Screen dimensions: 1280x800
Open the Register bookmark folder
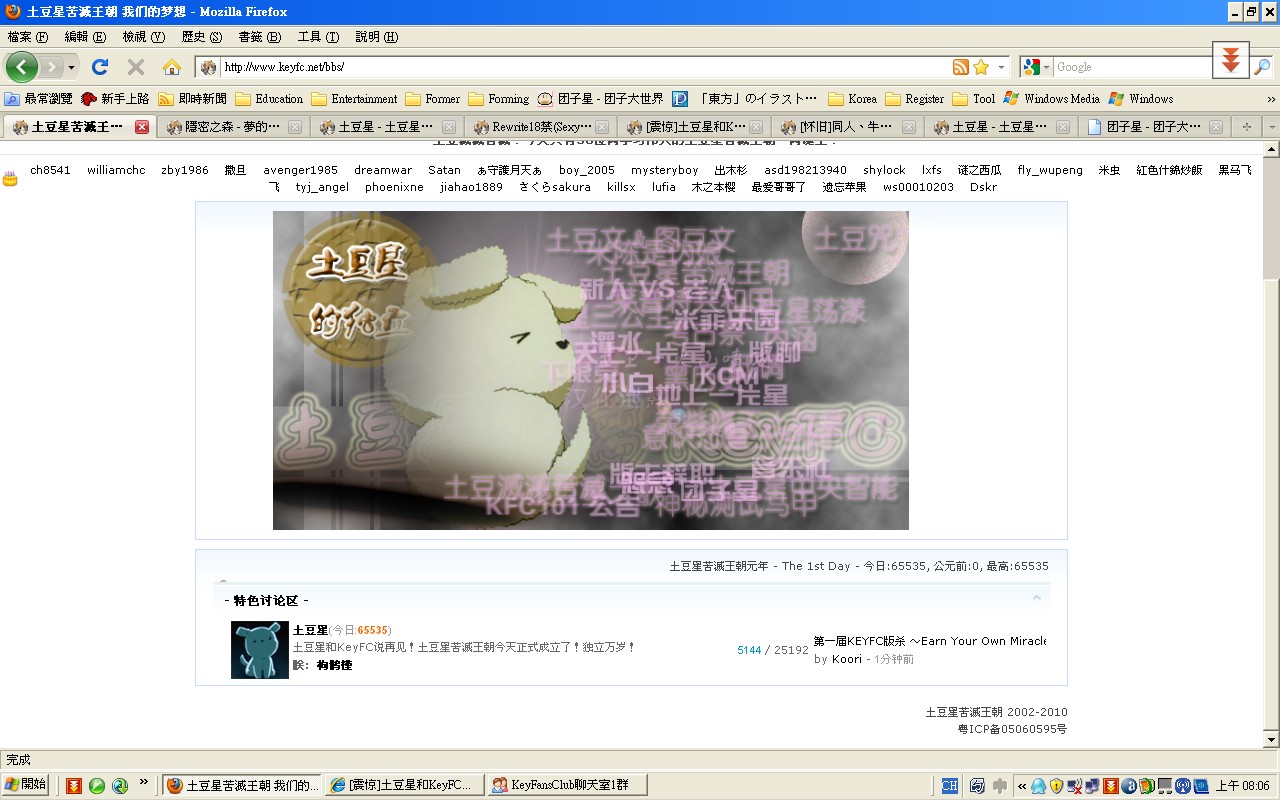pyautogui.click(x=915, y=99)
